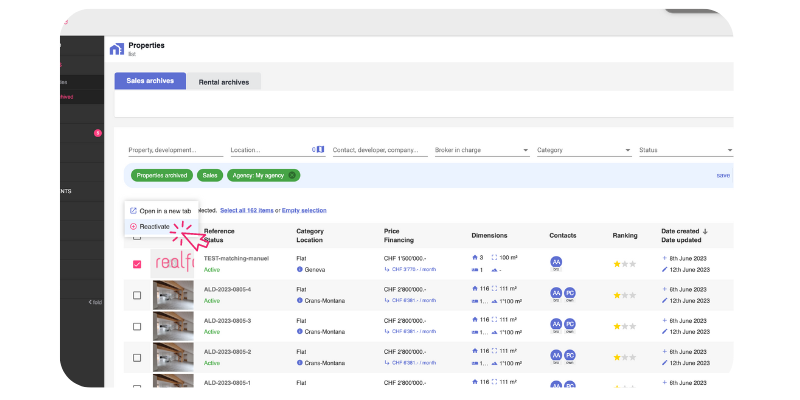Click the ALD-2023-0805-3 reference text
The image size is (800, 400).
pyautogui.click(x=228, y=320)
